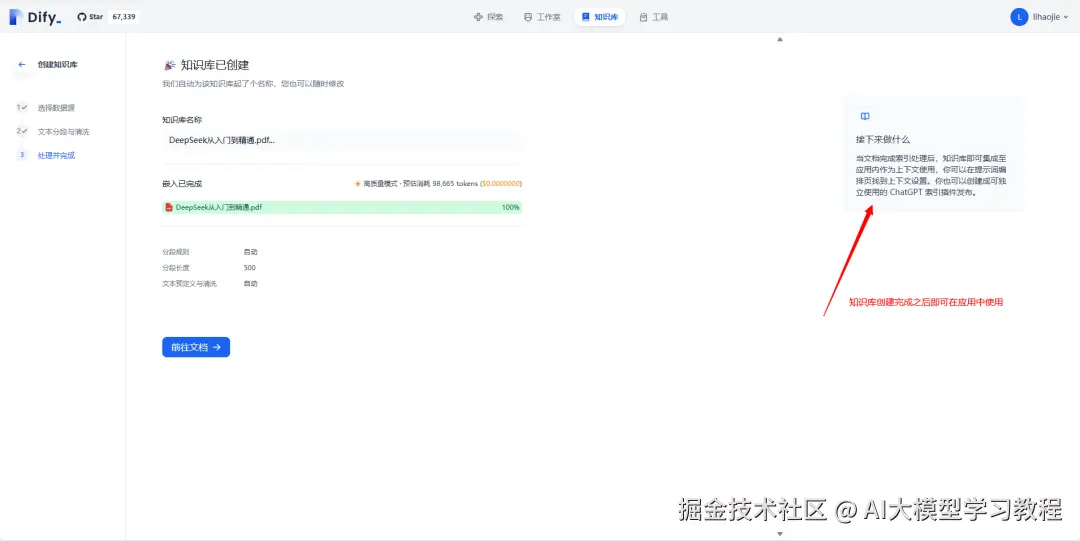Click the 接下来做什么 heading
The height and width of the screenshot is (541, 1080).
click(883, 139)
